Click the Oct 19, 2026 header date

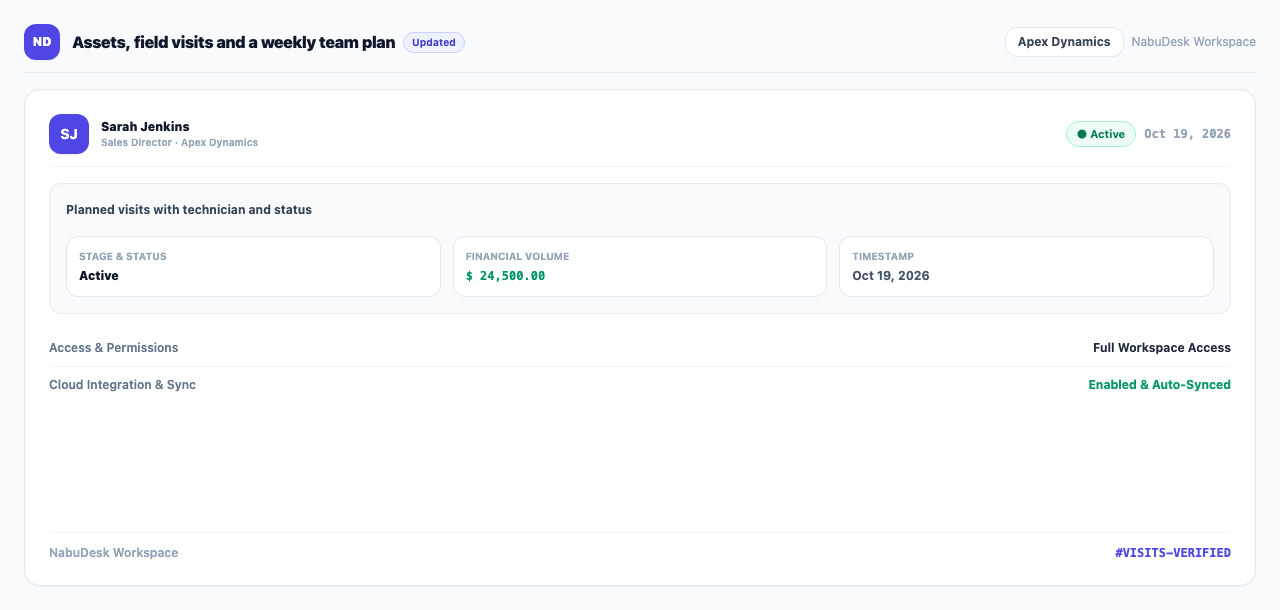pos(1187,134)
